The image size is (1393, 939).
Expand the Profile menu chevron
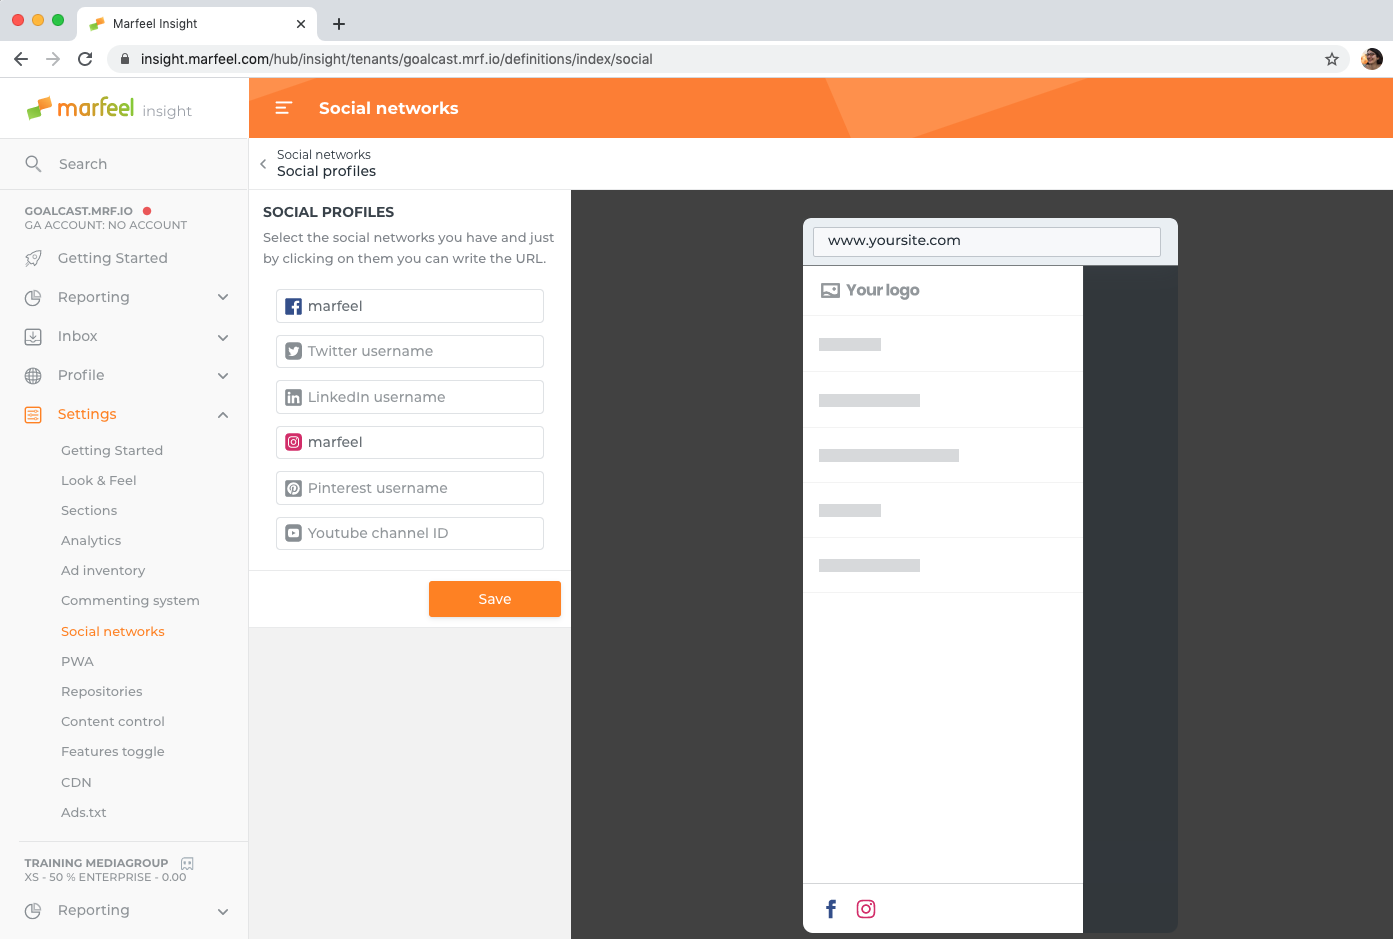[223, 376]
